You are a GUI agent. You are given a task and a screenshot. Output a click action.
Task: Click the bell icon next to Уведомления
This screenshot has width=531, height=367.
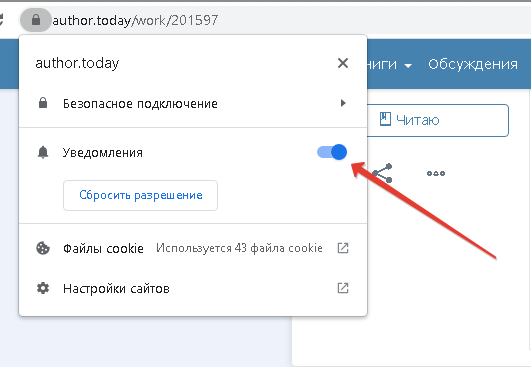43,153
